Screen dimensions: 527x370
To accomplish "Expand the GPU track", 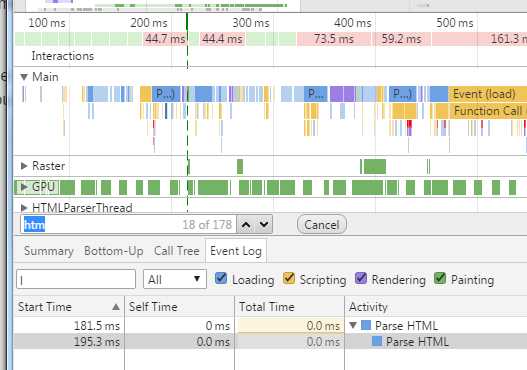I will 24,187.
